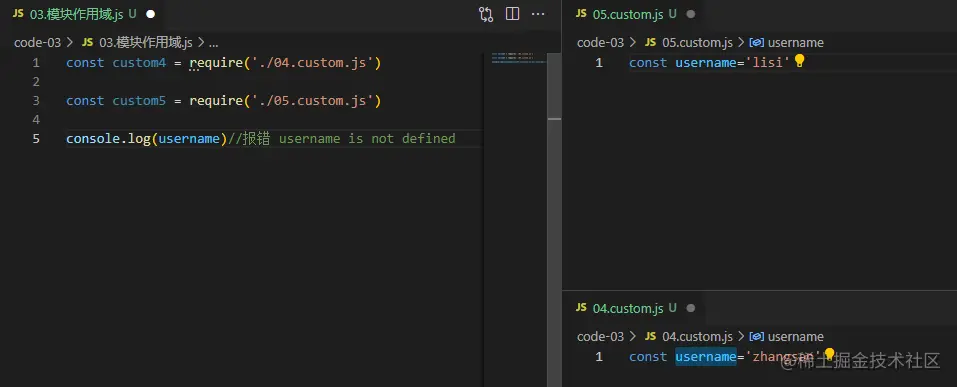Click the vertical scrollbar of left editor
The height and width of the screenshot is (387, 957).
(x=554, y=220)
